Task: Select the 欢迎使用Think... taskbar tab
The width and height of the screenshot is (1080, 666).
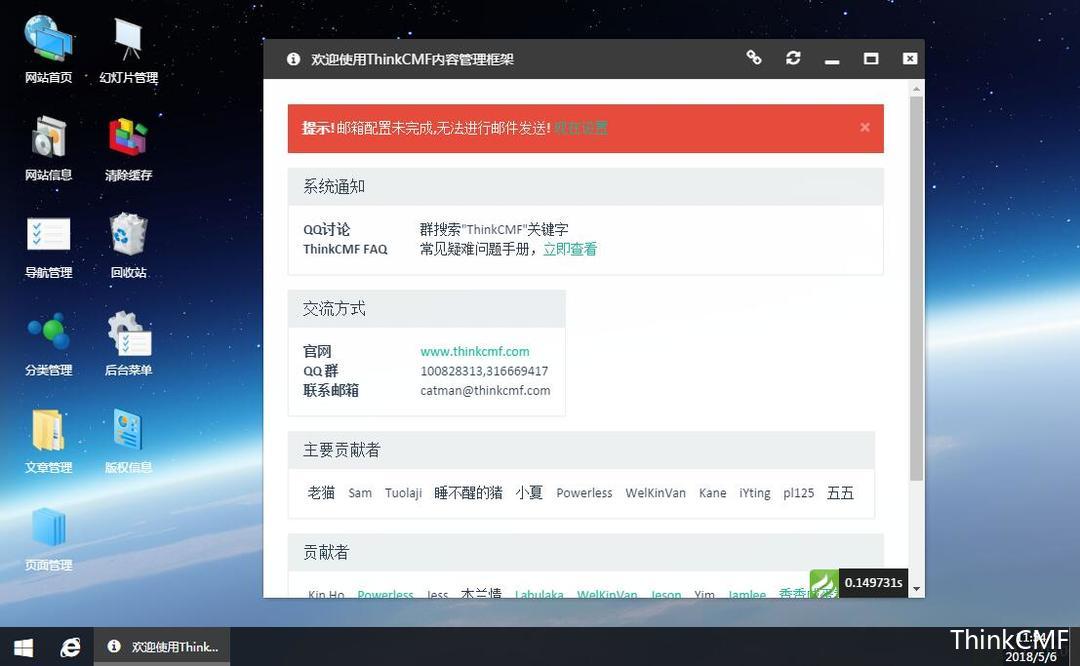Action: coord(163,647)
